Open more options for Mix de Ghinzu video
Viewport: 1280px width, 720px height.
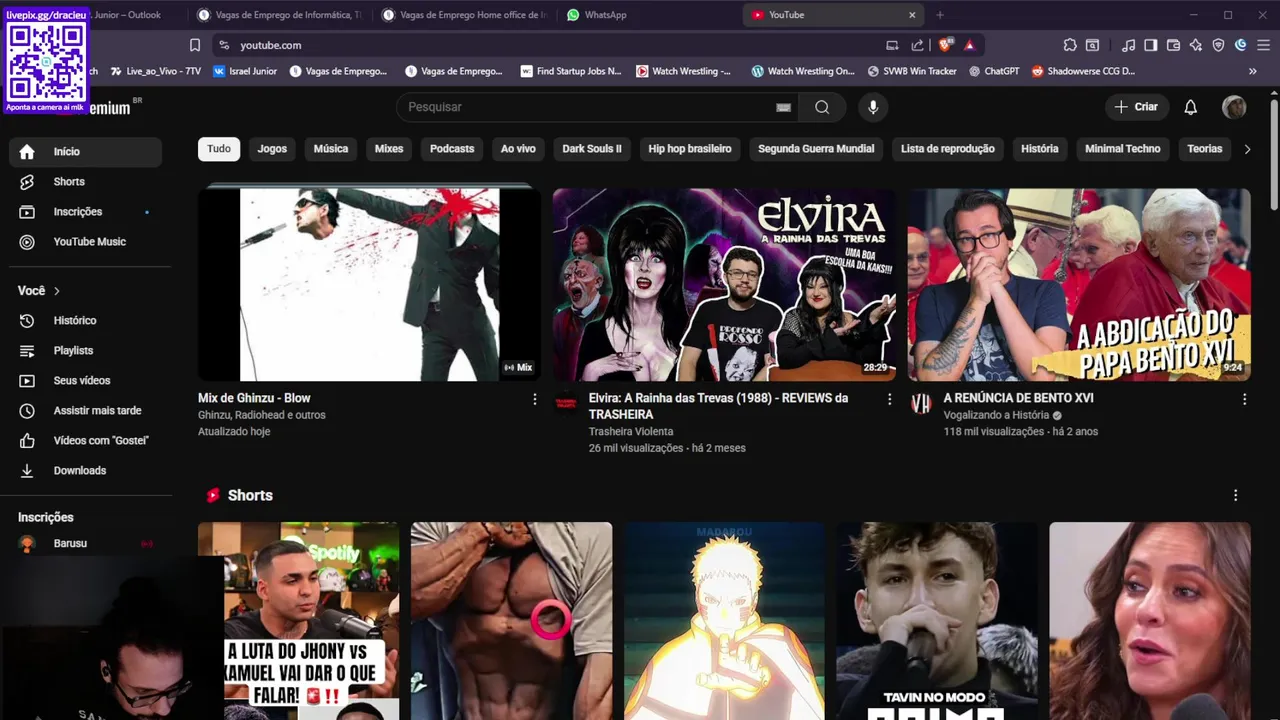534,399
